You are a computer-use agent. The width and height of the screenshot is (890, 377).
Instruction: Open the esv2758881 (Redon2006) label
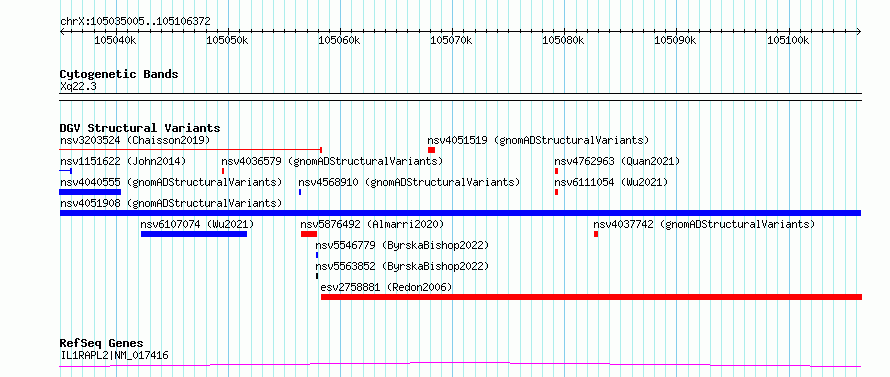387,287
